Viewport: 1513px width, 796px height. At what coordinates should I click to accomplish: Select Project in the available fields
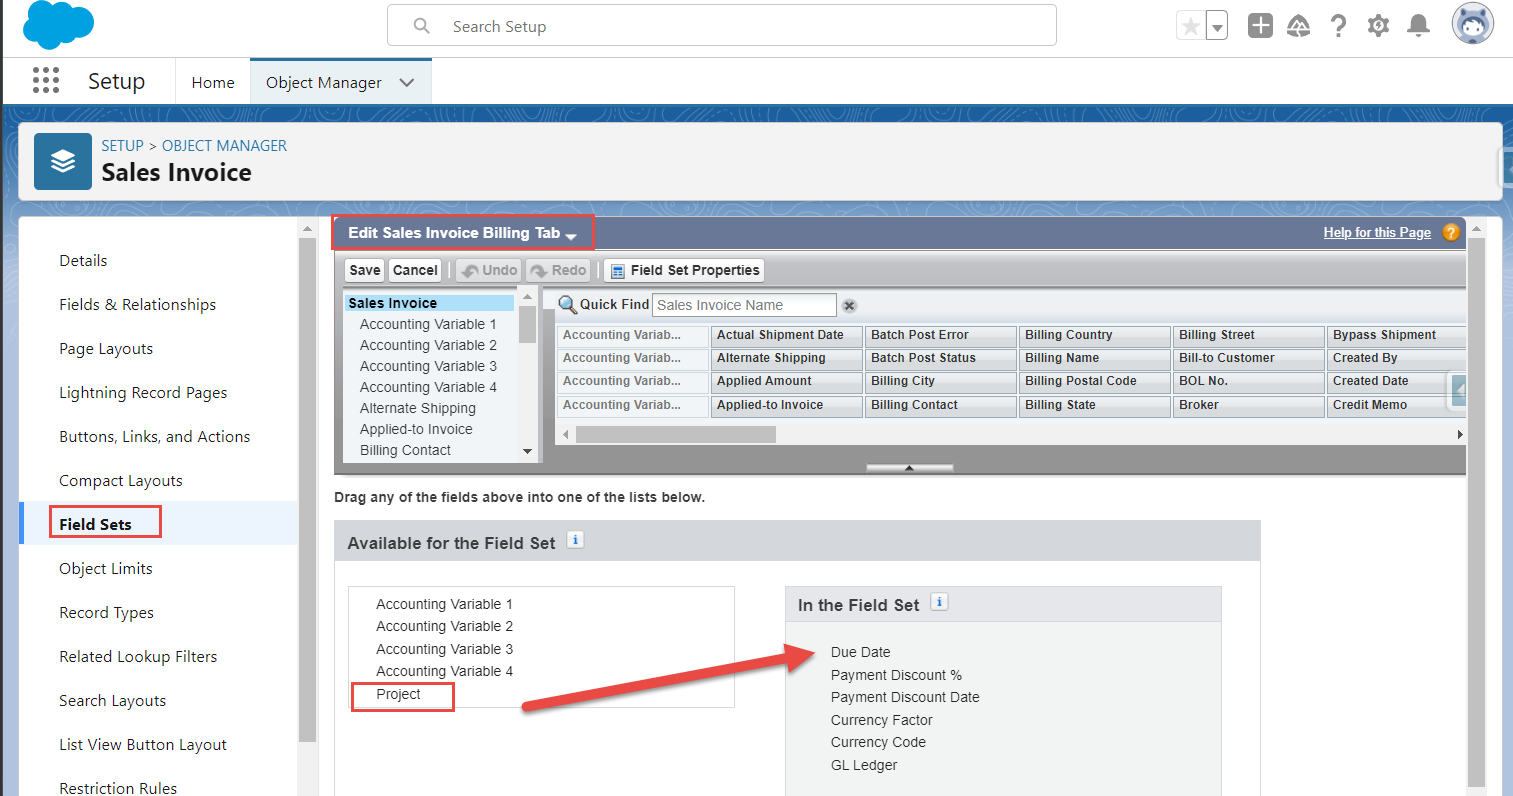(398, 694)
